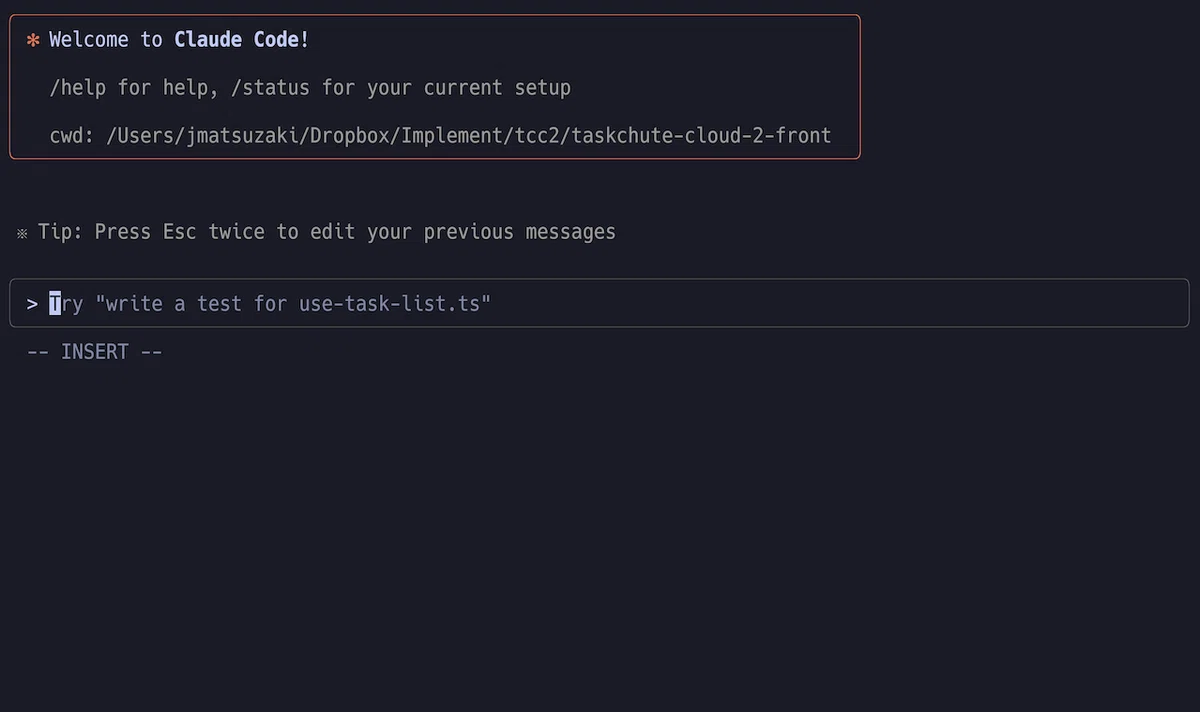Click the cursor block in prompt

pos(55,303)
